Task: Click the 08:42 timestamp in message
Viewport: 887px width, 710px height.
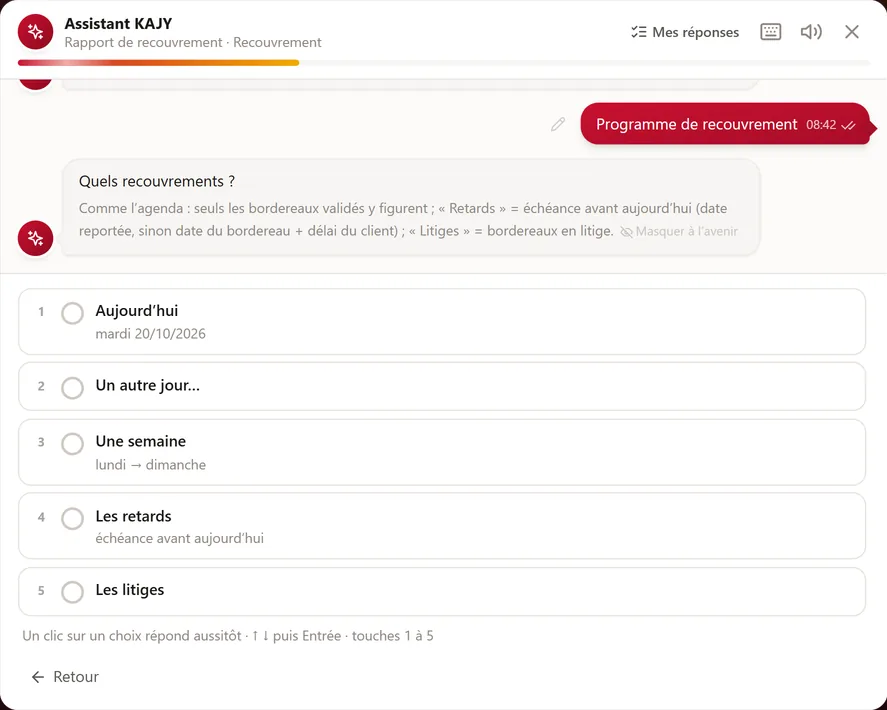Action: (821, 125)
